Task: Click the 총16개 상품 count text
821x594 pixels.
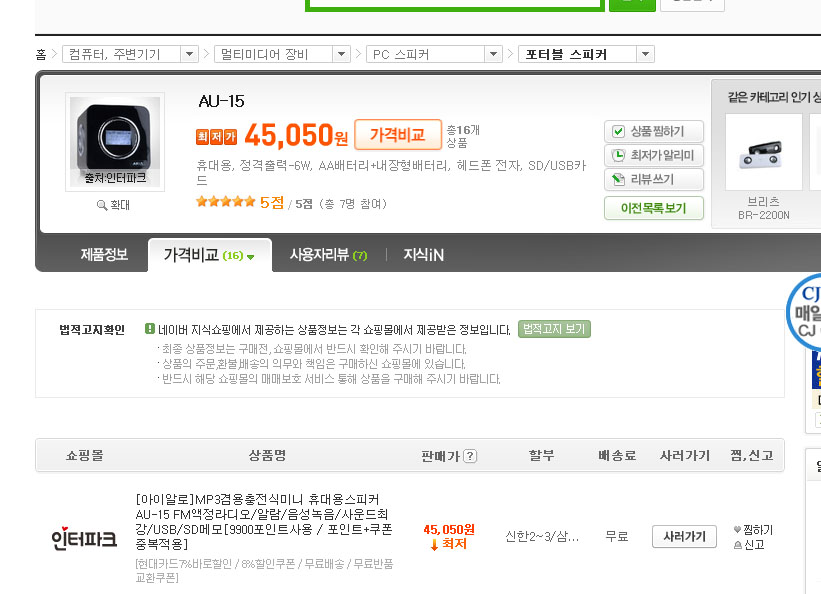Action: pyautogui.click(x=463, y=136)
